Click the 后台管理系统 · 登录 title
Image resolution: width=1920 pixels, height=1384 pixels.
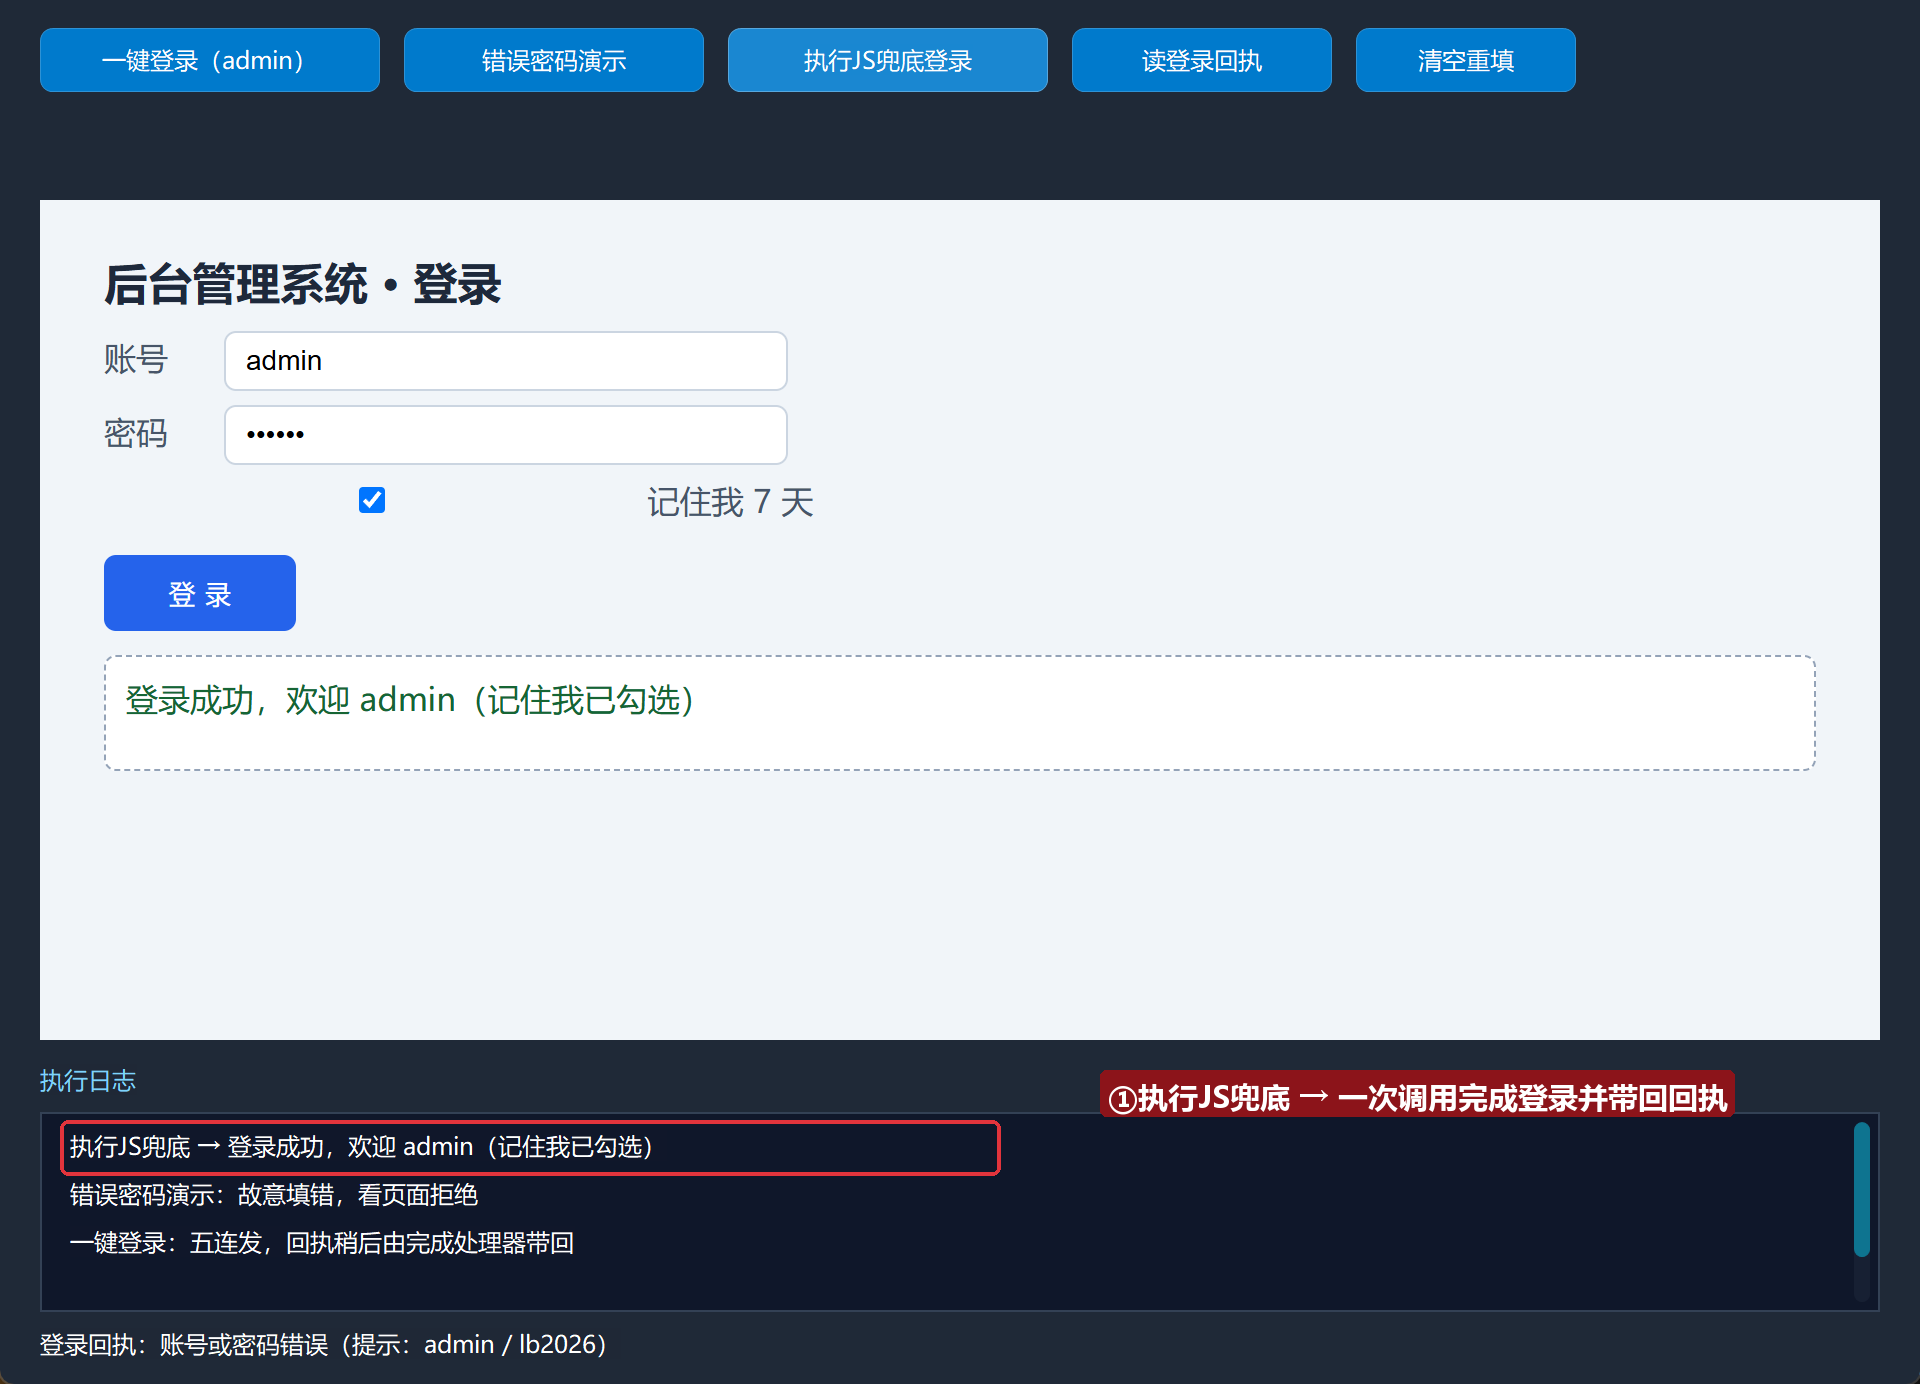[303, 285]
